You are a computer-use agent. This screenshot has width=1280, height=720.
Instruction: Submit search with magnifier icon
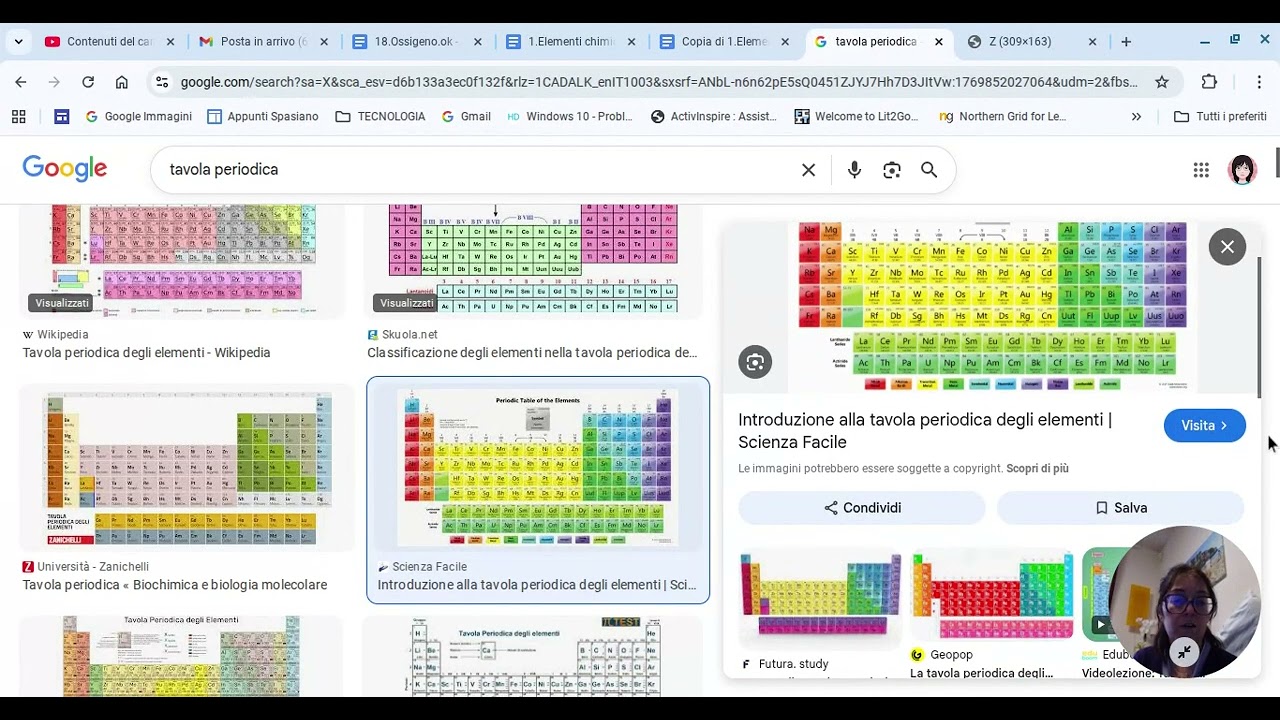point(929,170)
